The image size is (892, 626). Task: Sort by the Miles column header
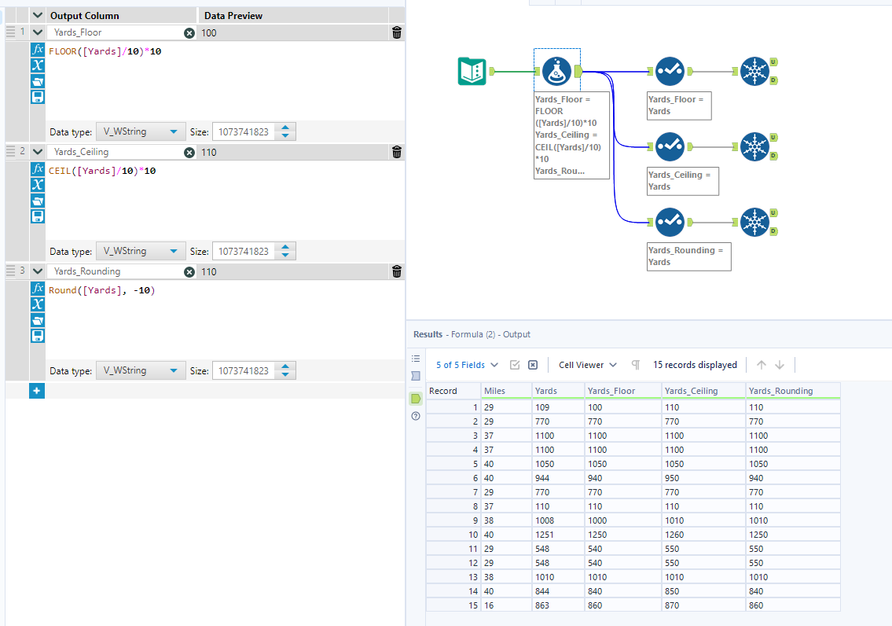tap(506, 391)
